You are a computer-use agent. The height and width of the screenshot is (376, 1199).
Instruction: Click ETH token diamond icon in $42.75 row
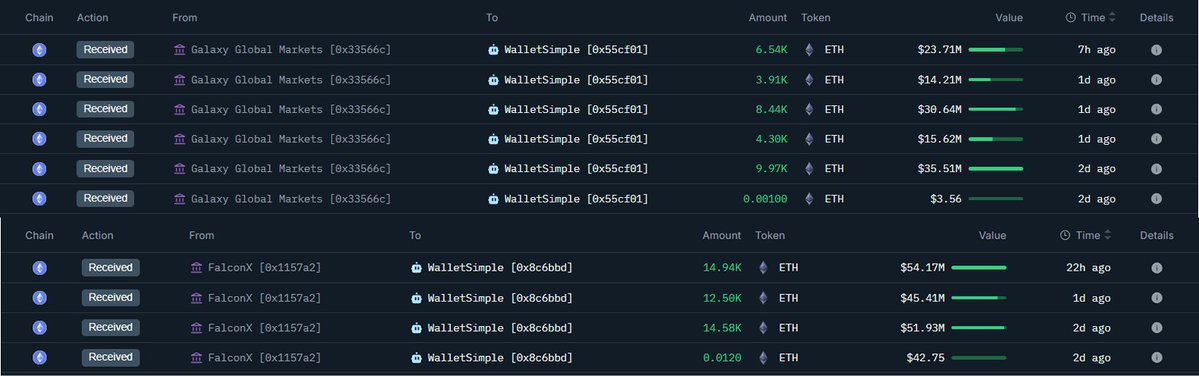pyautogui.click(x=762, y=357)
